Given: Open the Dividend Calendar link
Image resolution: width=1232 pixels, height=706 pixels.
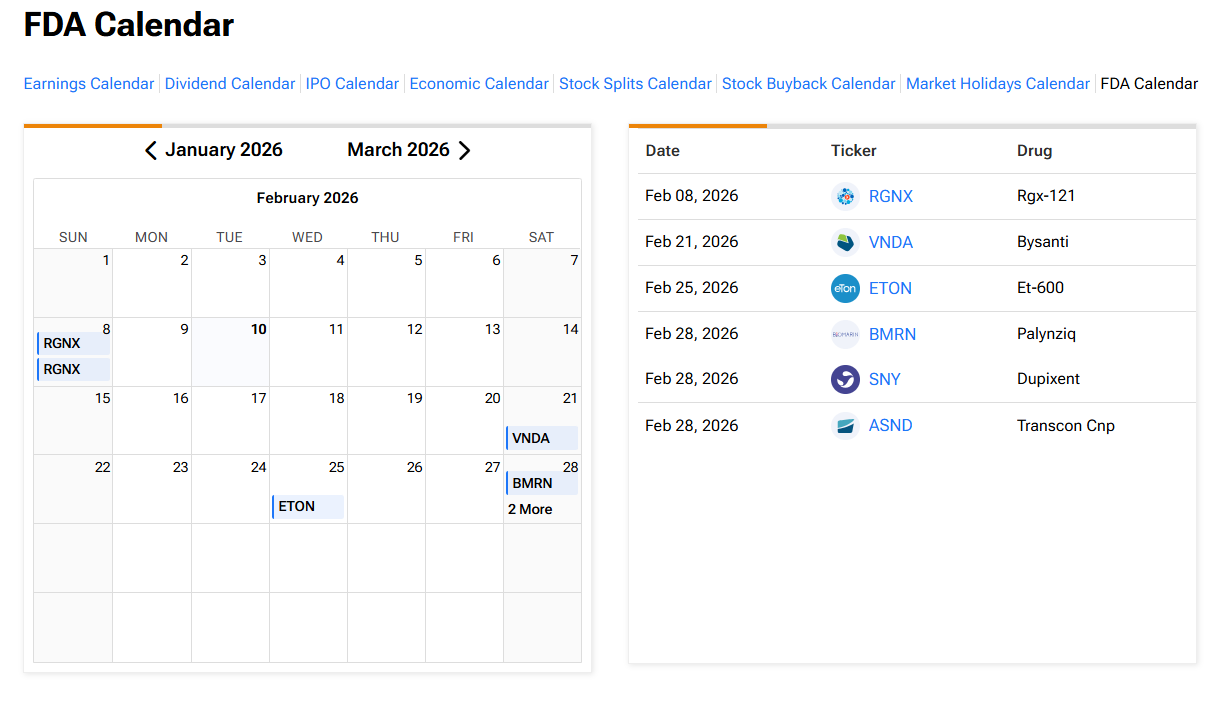Looking at the screenshot, I should pos(230,84).
